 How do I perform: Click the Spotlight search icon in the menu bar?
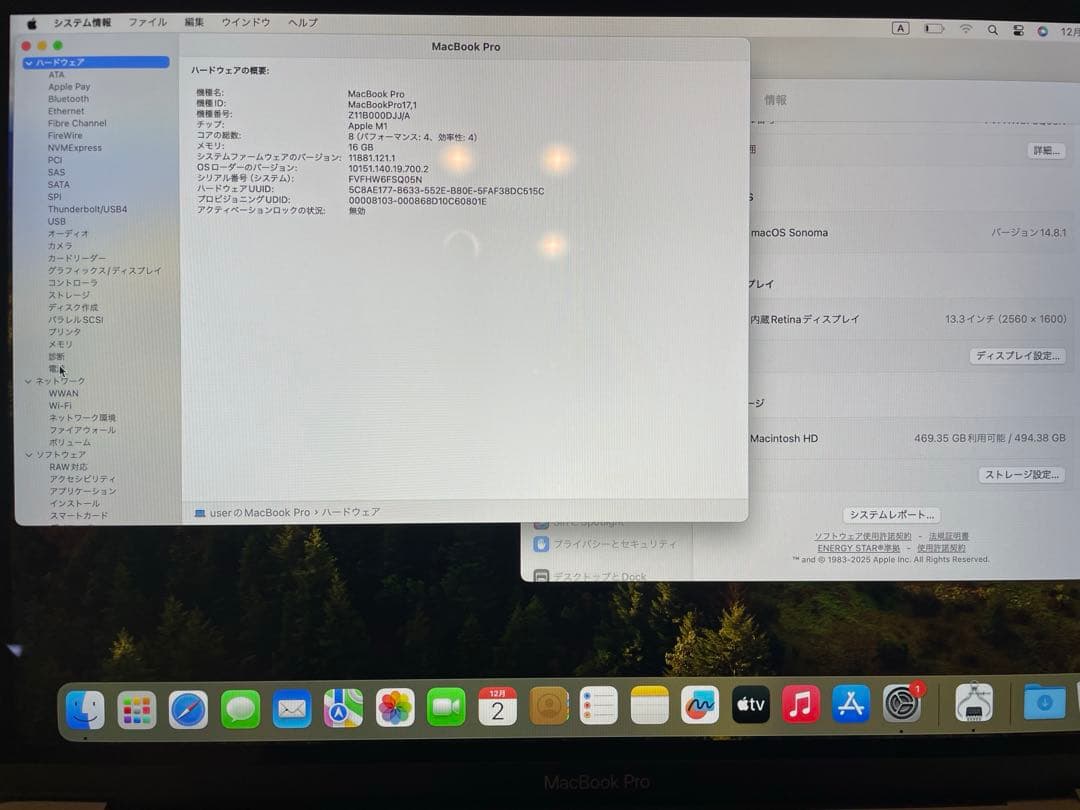tap(993, 30)
